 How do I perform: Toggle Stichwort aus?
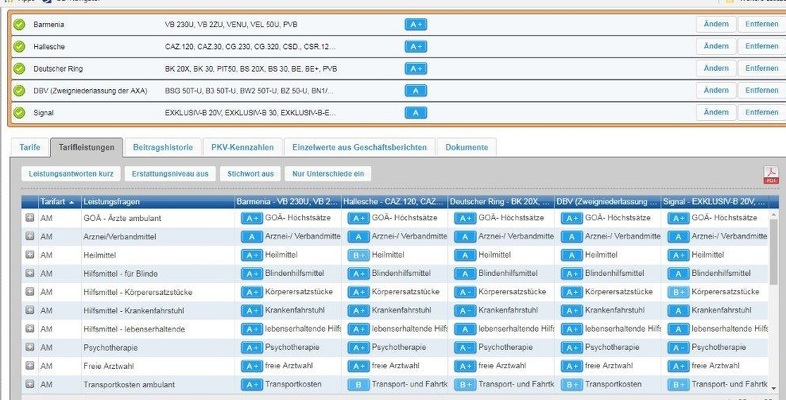click(251, 174)
